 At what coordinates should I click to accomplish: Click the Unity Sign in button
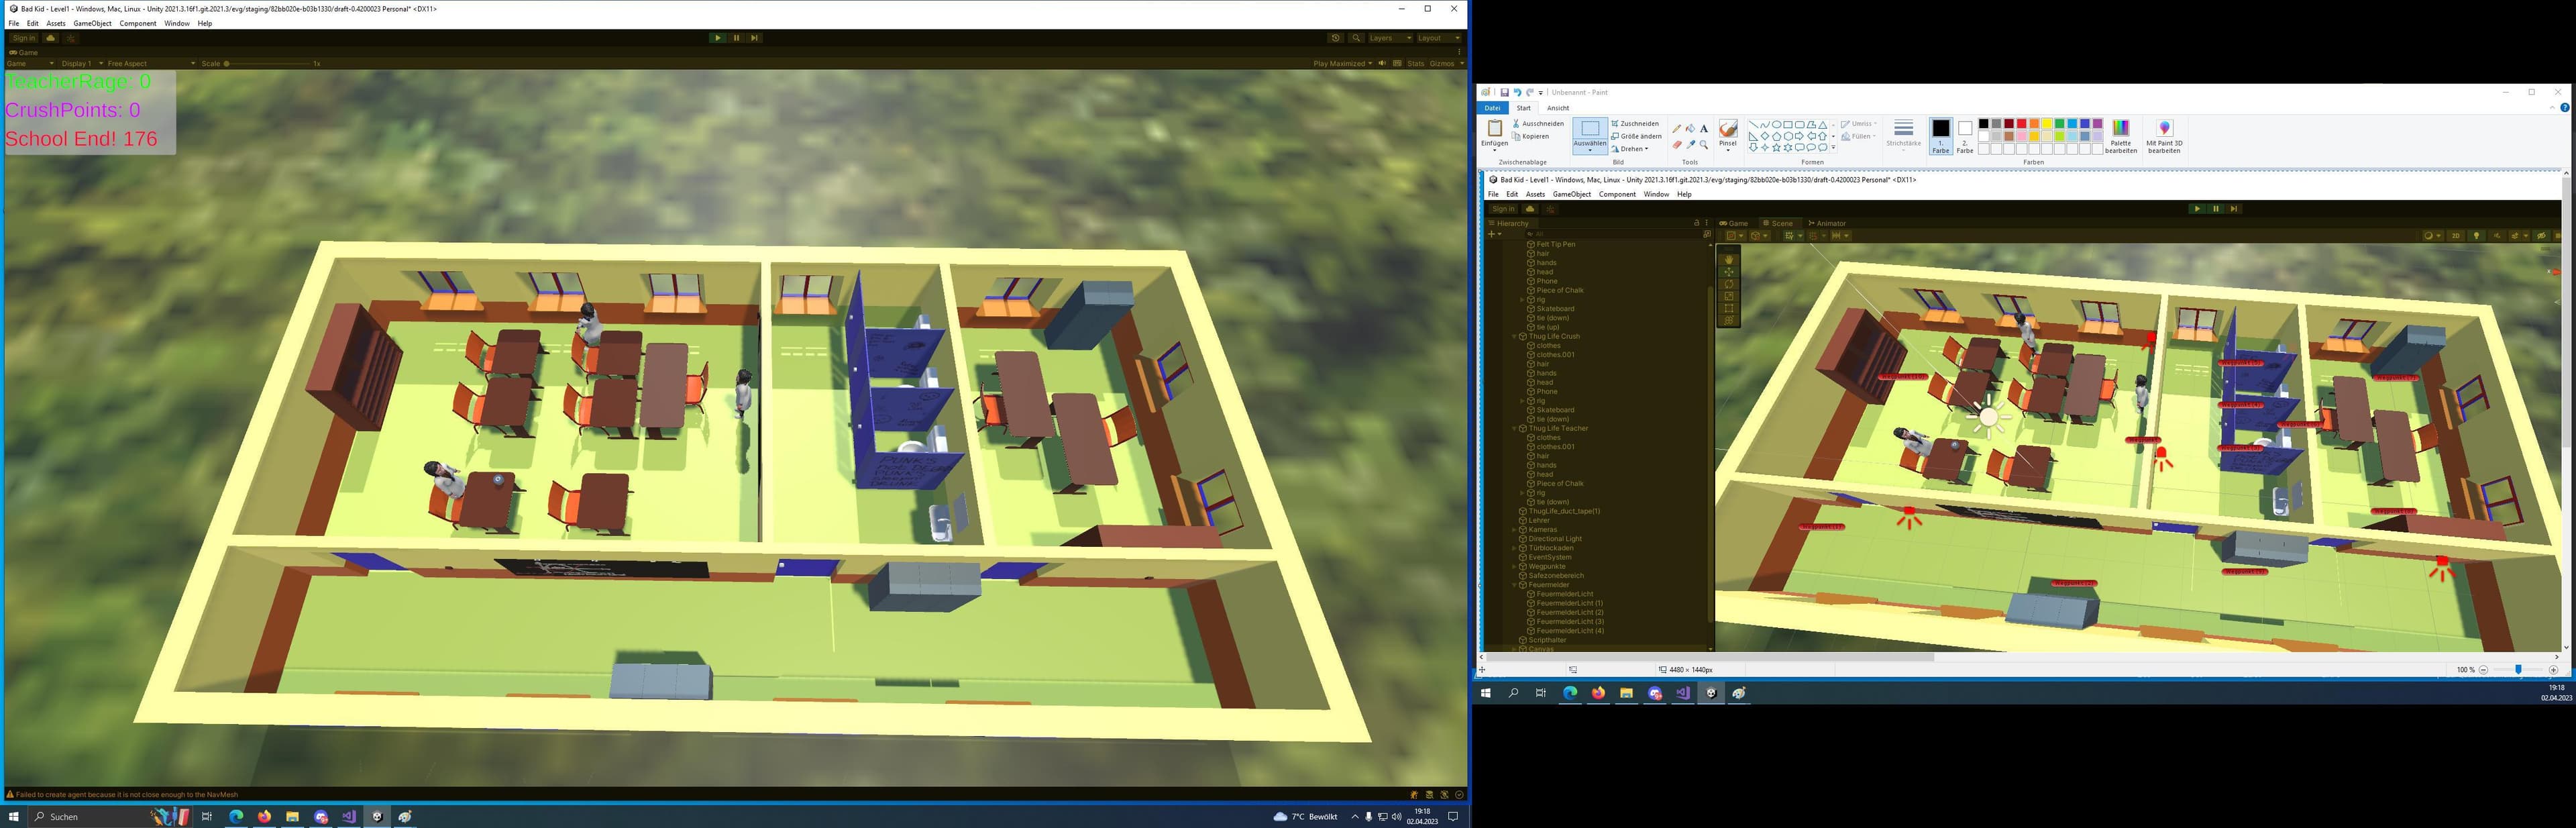pos(23,38)
